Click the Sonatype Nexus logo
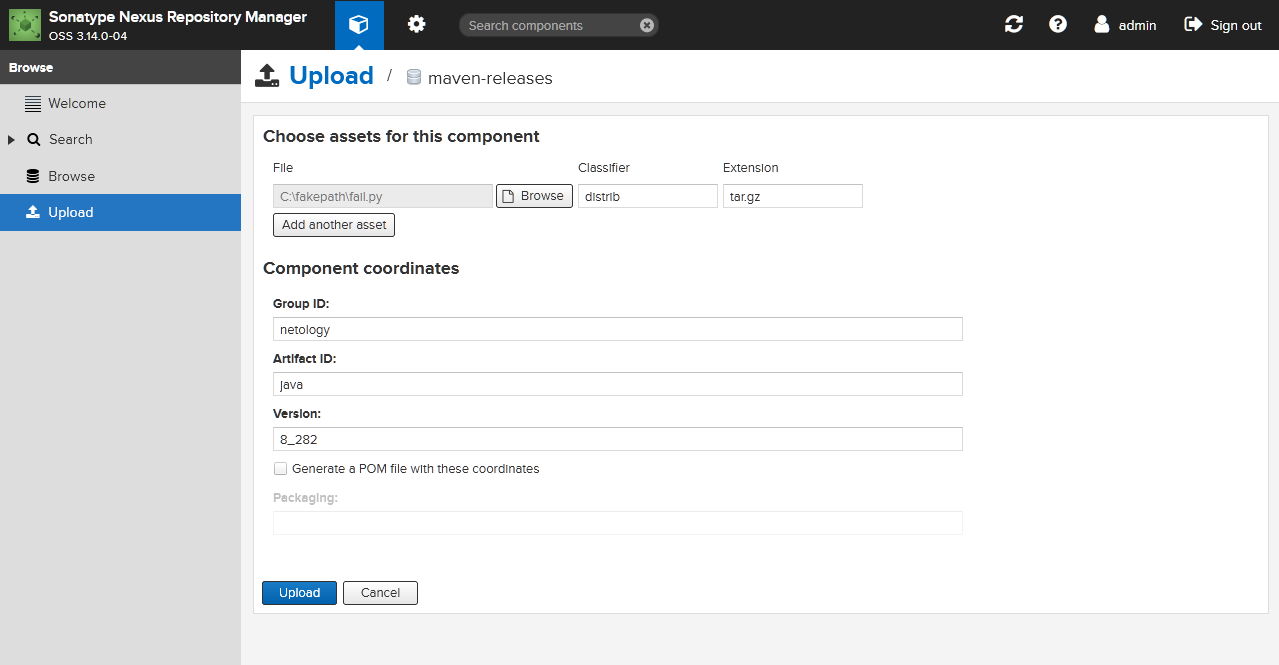This screenshot has width=1279, height=665. [x=25, y=24]
